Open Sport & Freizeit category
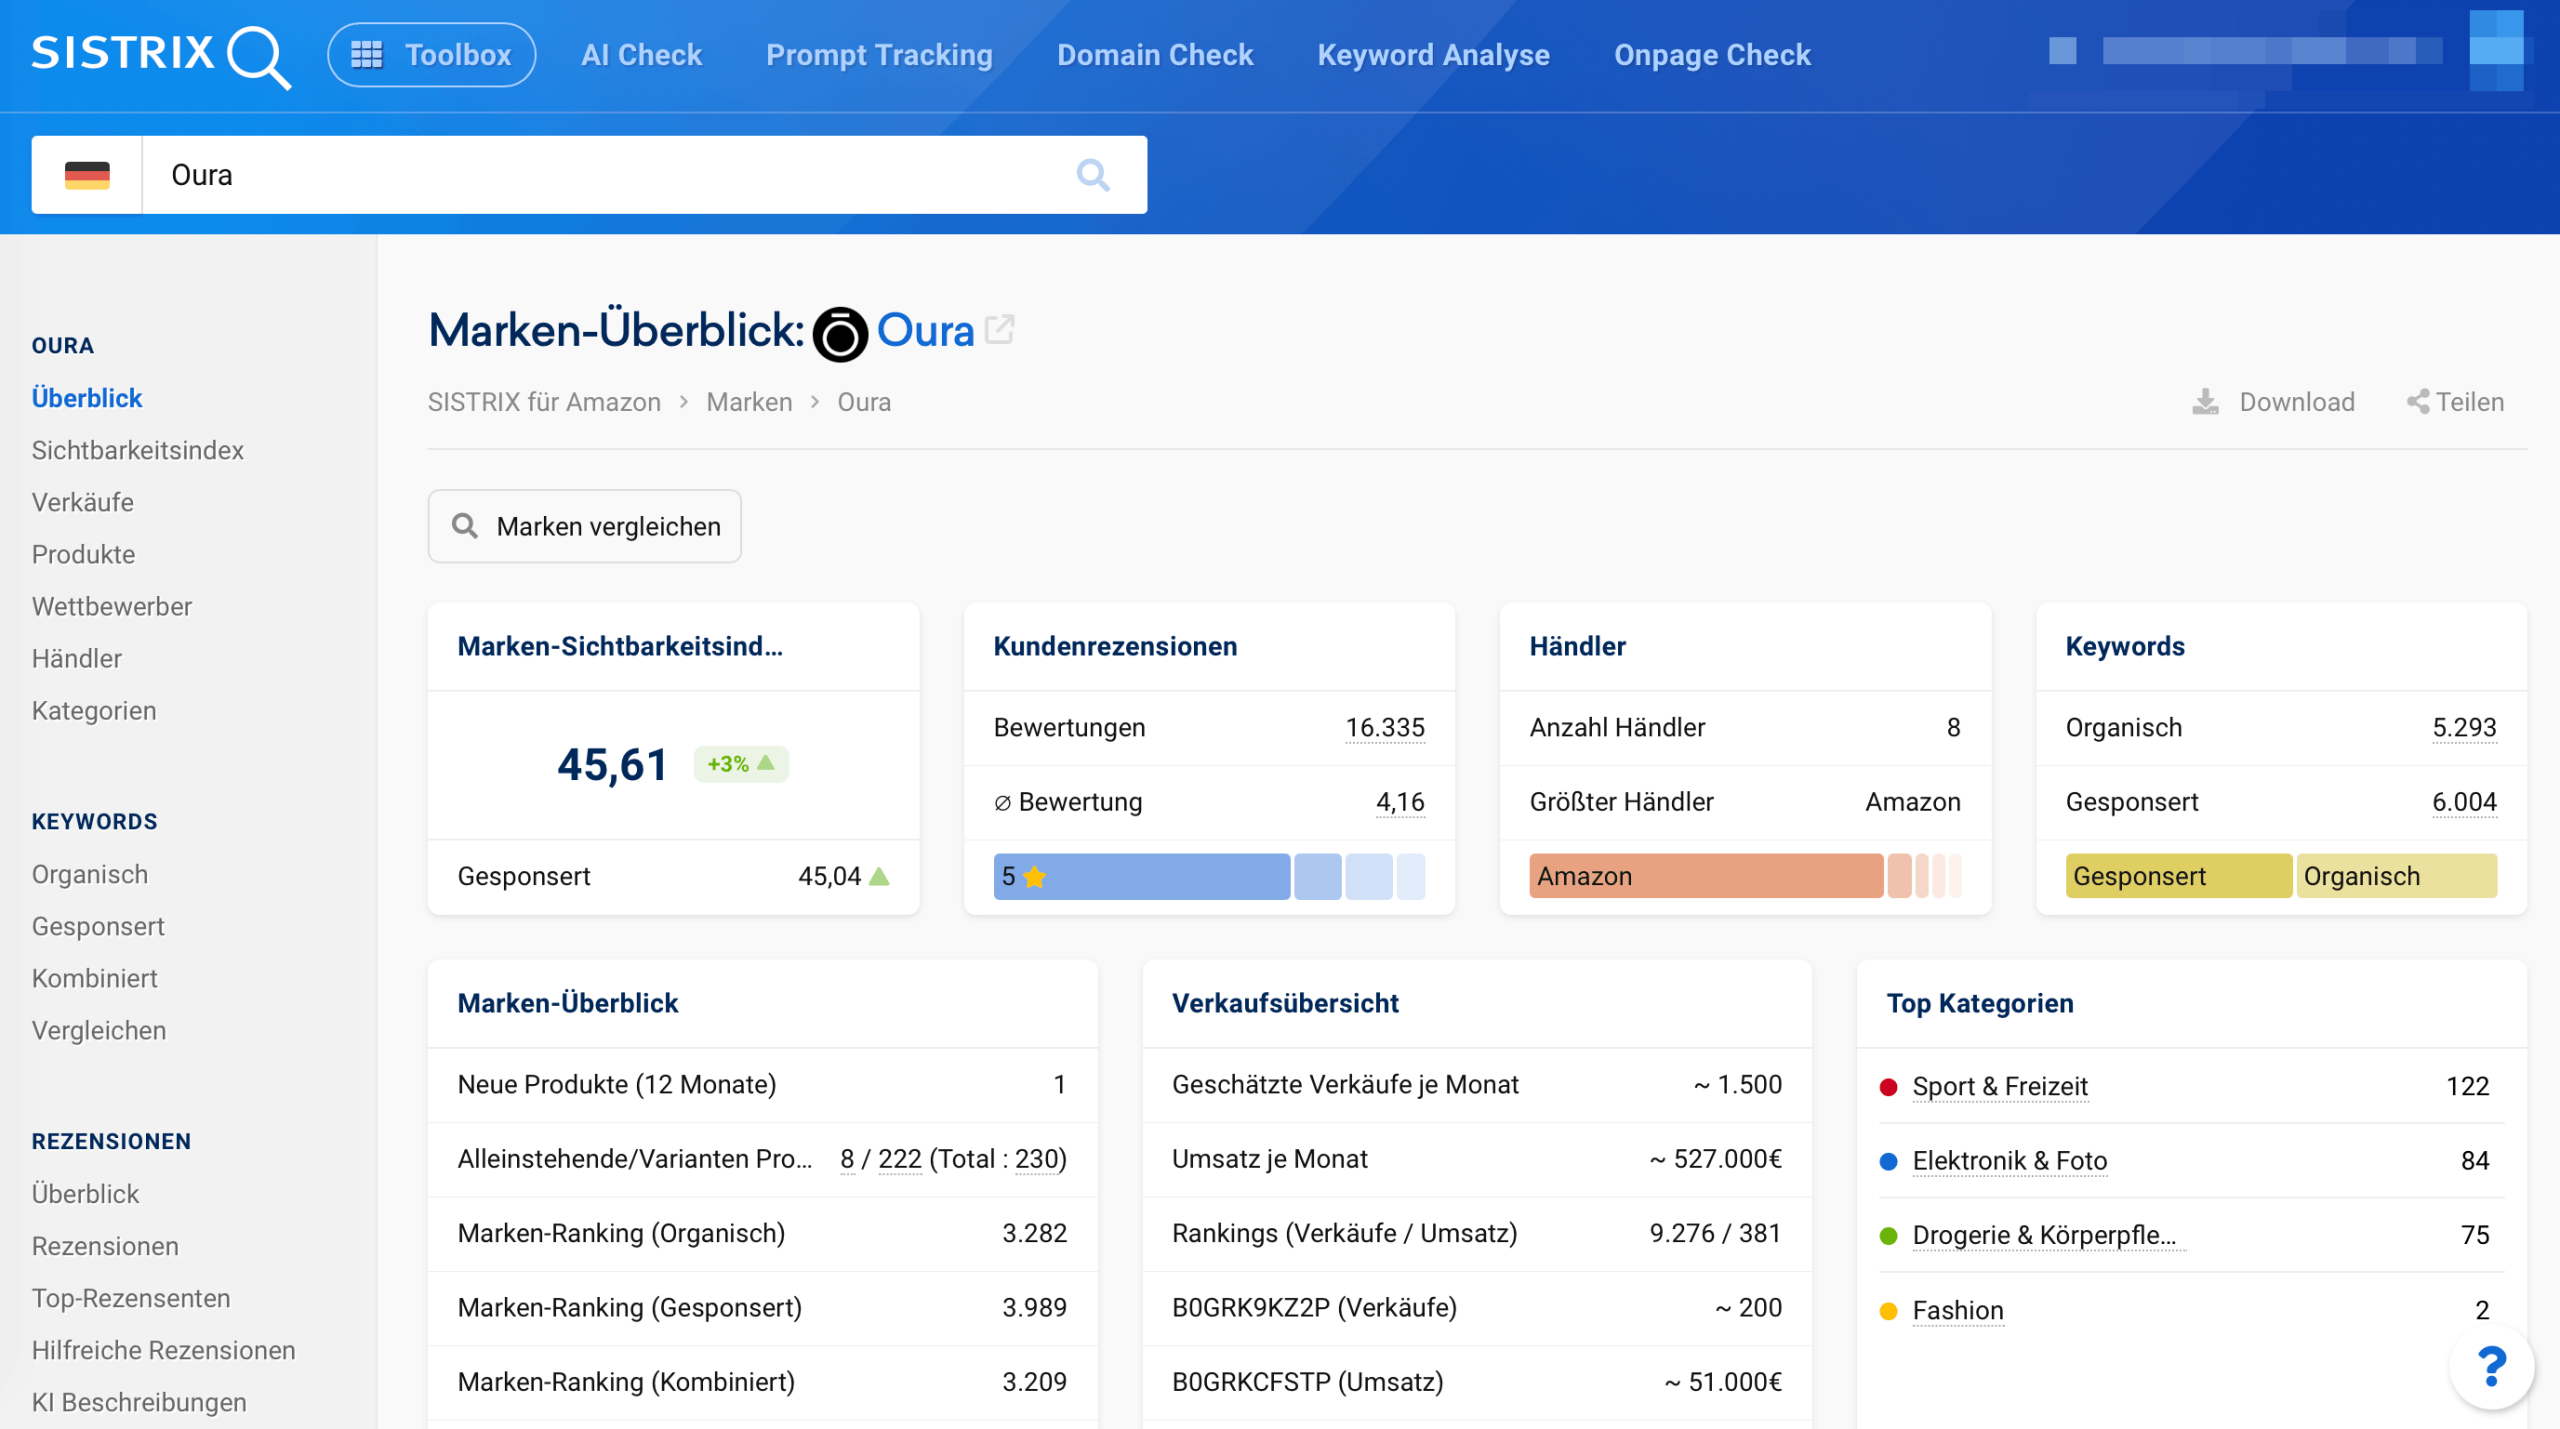The height and width of the screenshot is (1429, 2560). pos(2000,1087)
